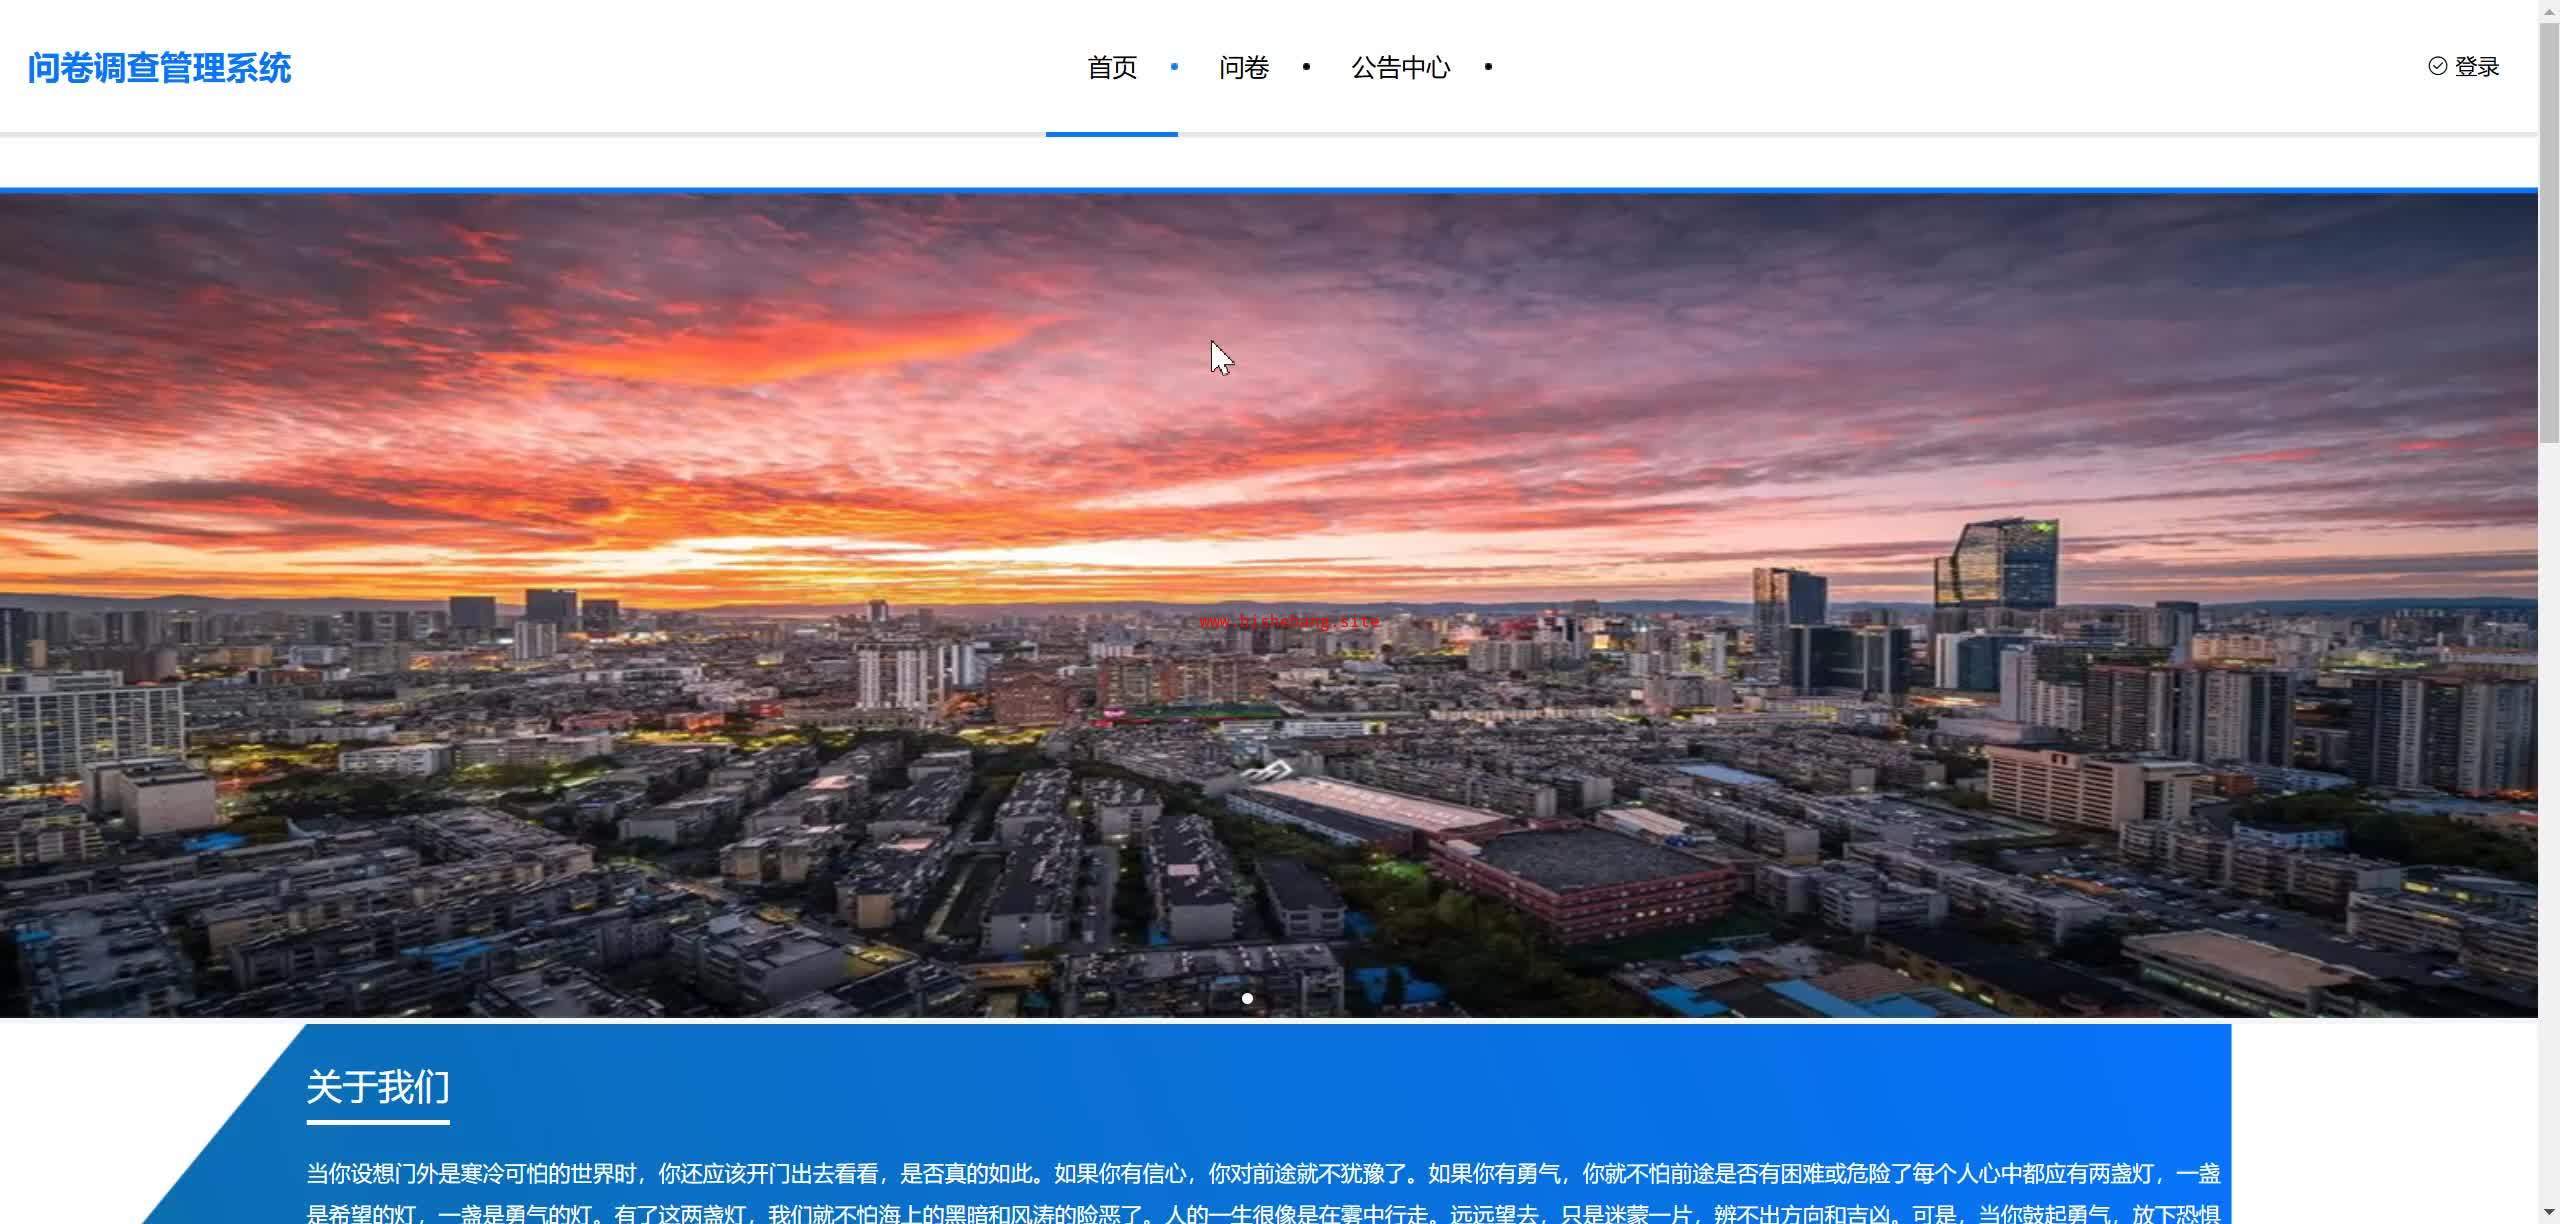Click the 登录 login text link
The image size is (2560, 1224).
pyautogui.click(x=2477, y=67)
